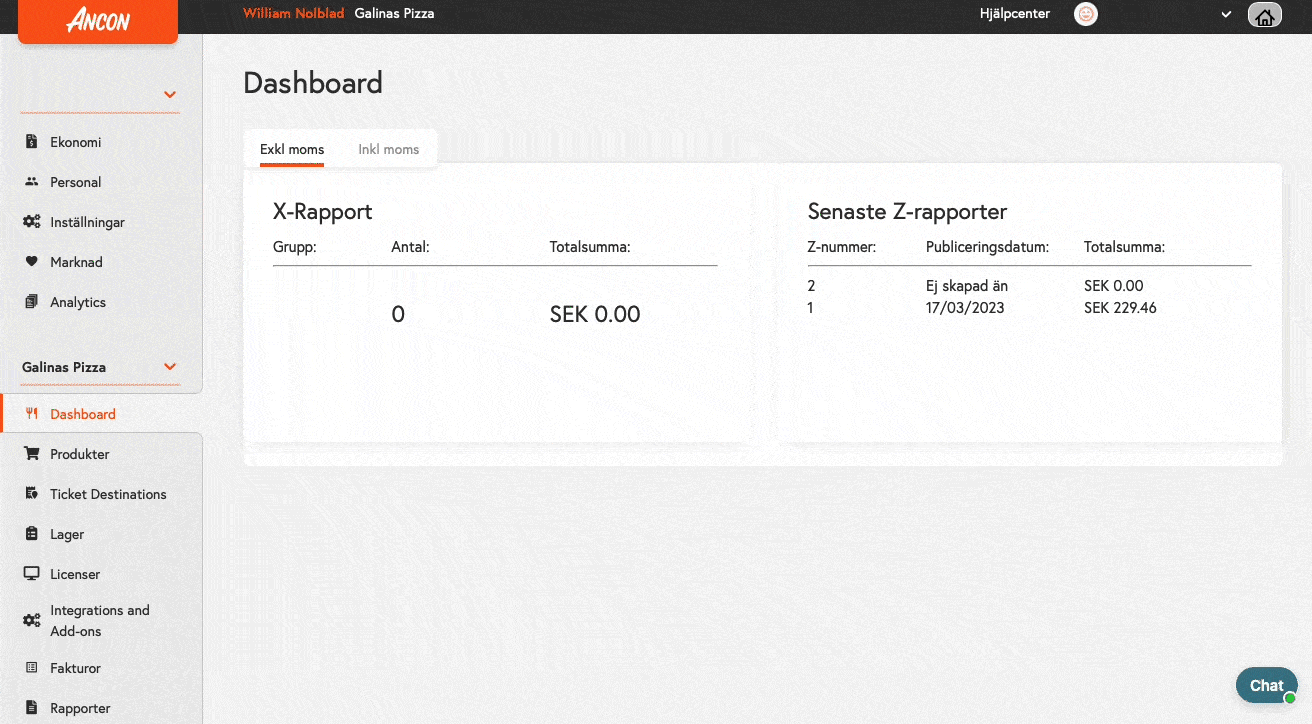Collapse the Galinas Pizza sidebar group
Screen dimensions: 1312x724
(170, 367)
